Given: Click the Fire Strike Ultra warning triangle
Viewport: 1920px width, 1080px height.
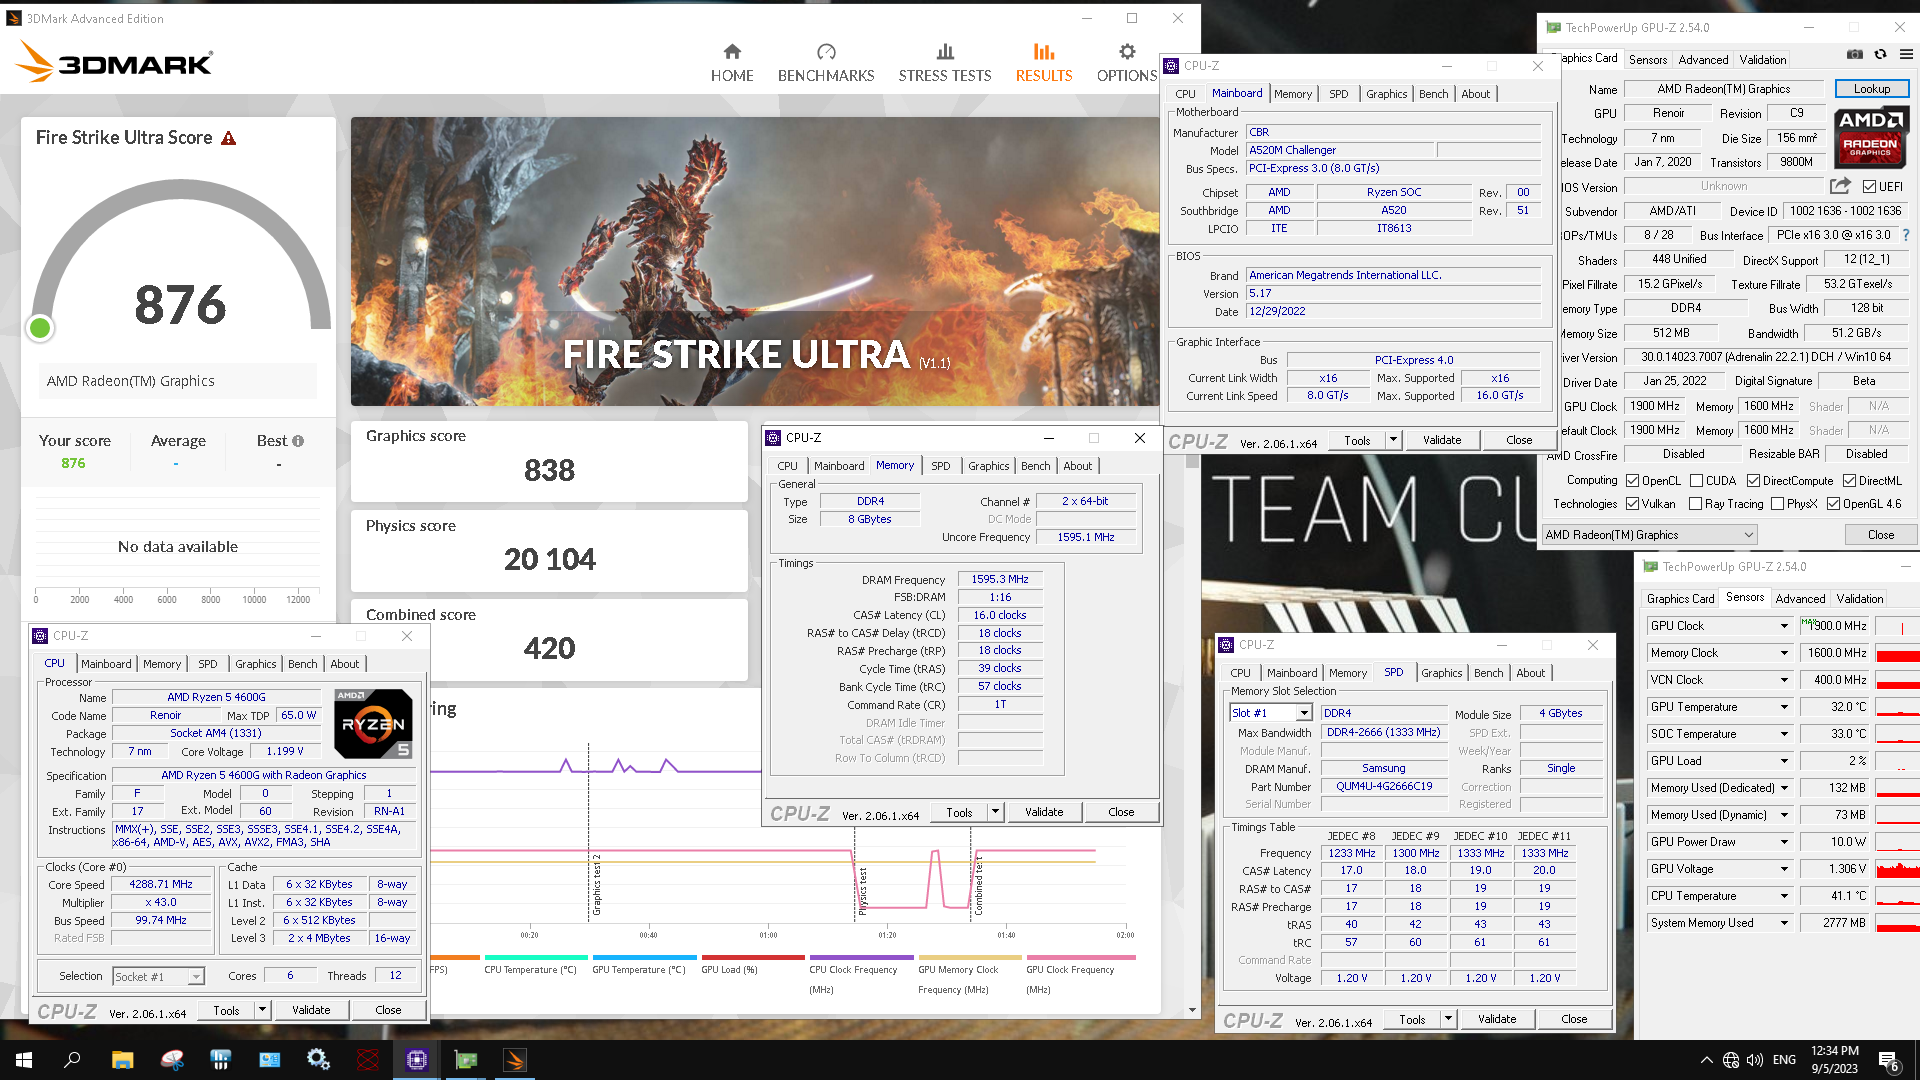Looking at the screenshot, I should [x=229, y=138].
